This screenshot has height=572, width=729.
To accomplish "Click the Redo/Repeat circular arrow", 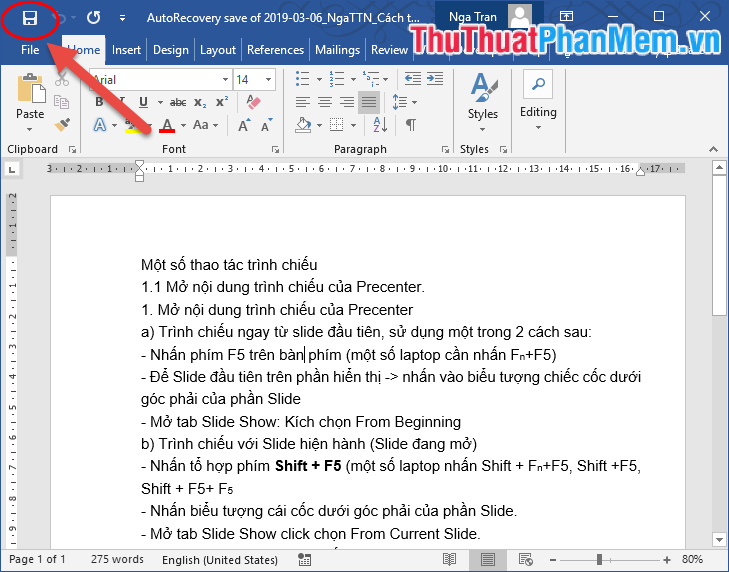I will pos(93,18).
